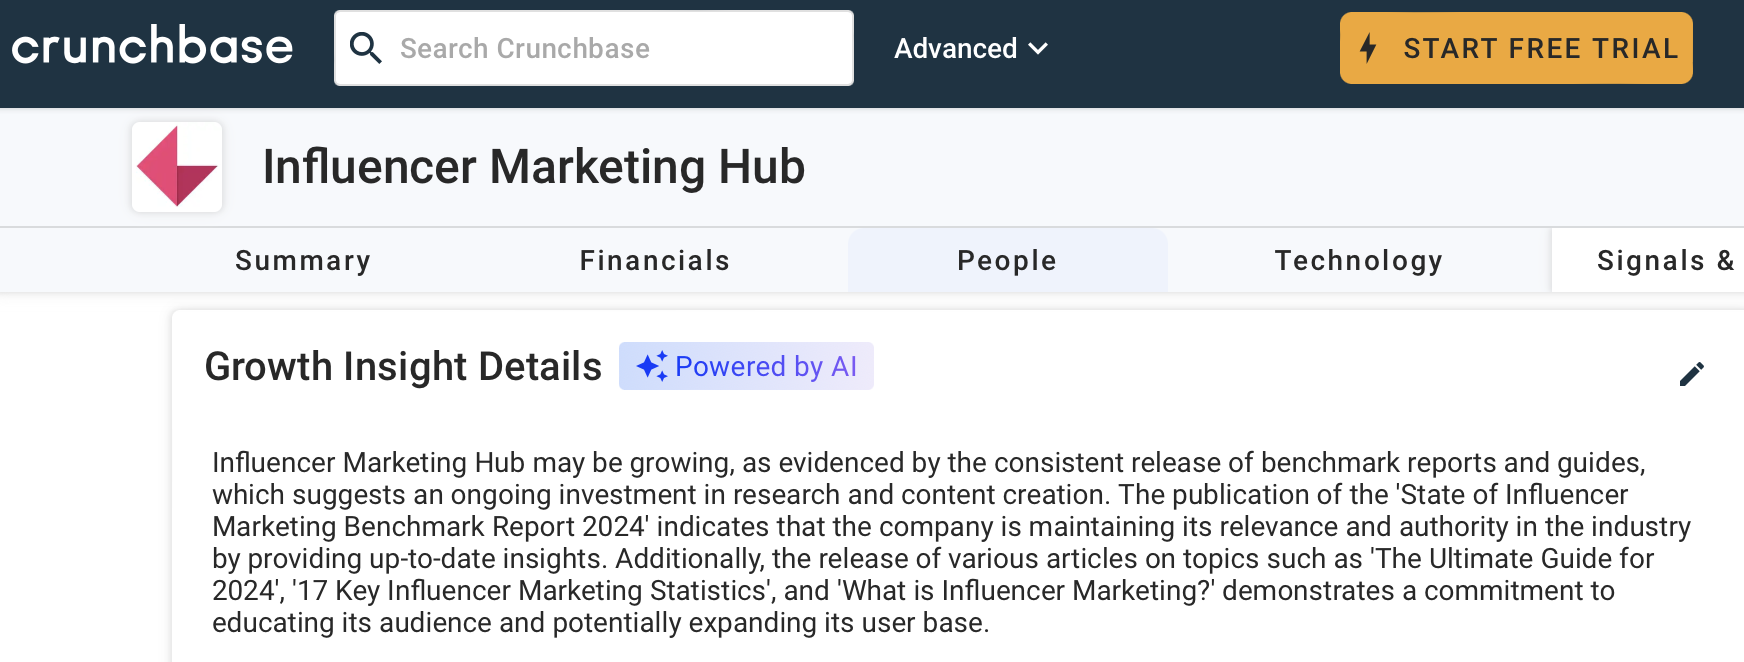The image size is (1744, 662).
Task: Click the AI sparkle icon on the badge
Action: tap(652, 366)
